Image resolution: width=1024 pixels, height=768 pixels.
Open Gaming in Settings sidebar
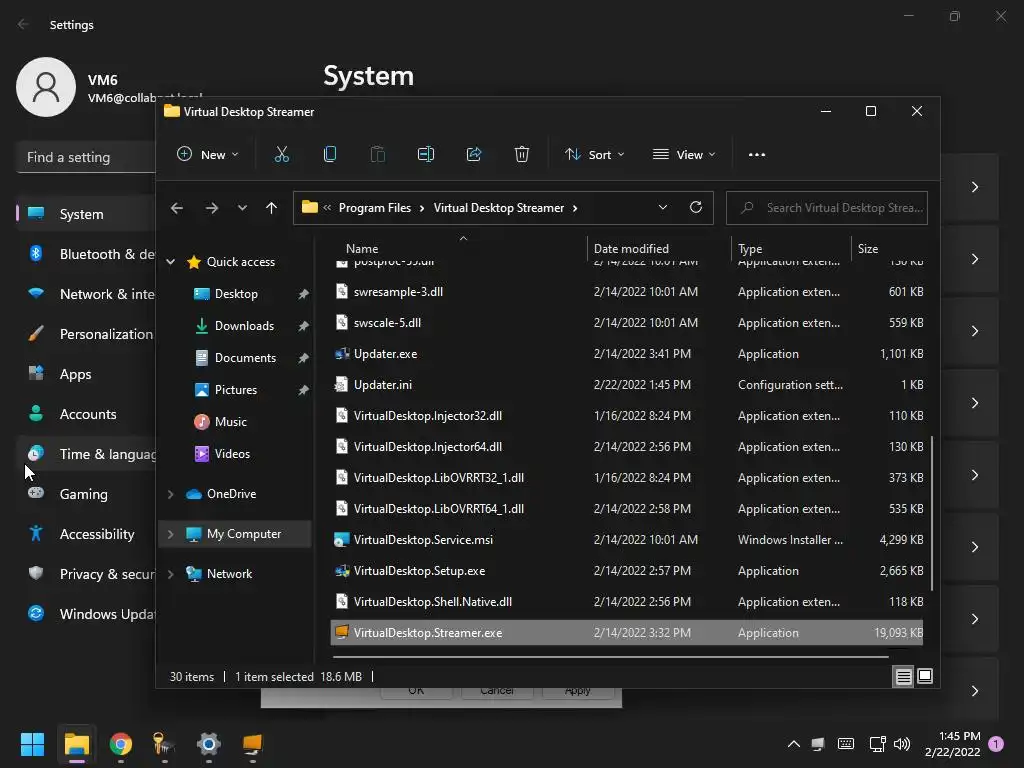pyautogui.click(x=86, y=494)
